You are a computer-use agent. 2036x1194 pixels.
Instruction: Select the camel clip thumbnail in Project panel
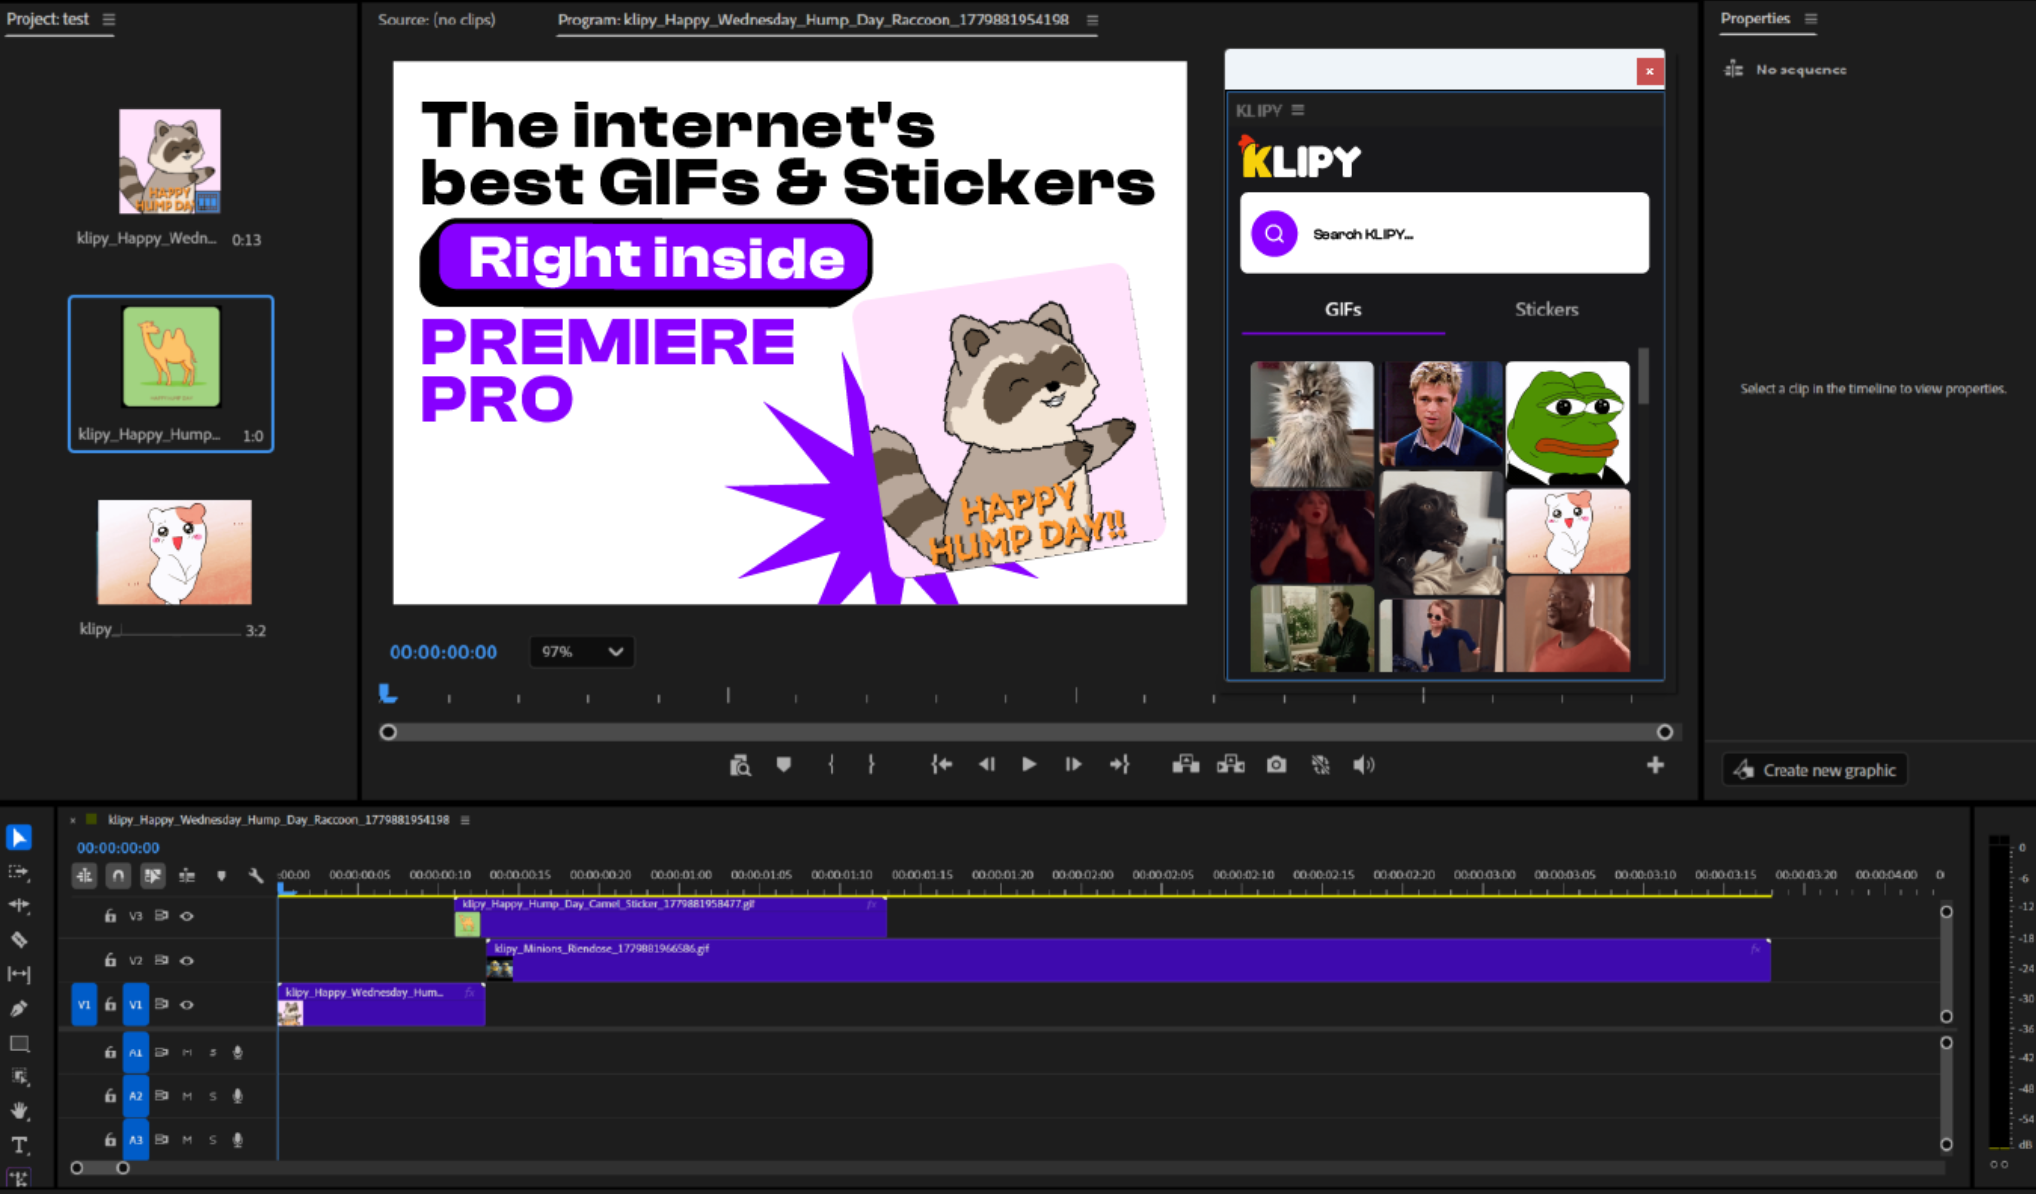point(171,357)
